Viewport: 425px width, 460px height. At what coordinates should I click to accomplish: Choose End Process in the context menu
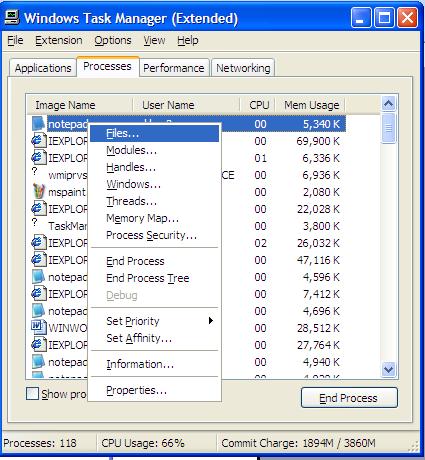(x=154, y=261)
